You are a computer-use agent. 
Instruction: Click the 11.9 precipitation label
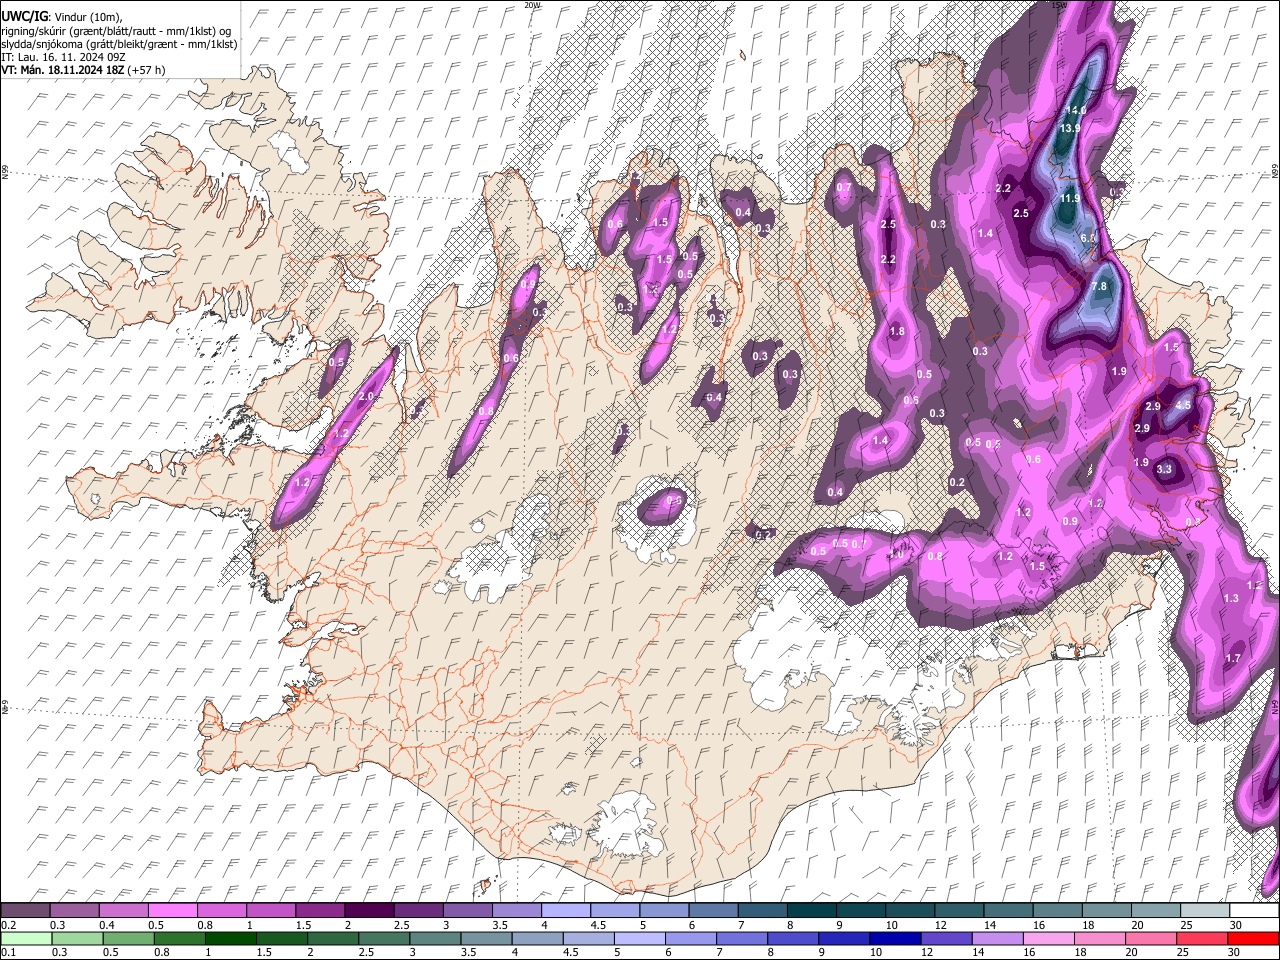(x=1069, y=199)
